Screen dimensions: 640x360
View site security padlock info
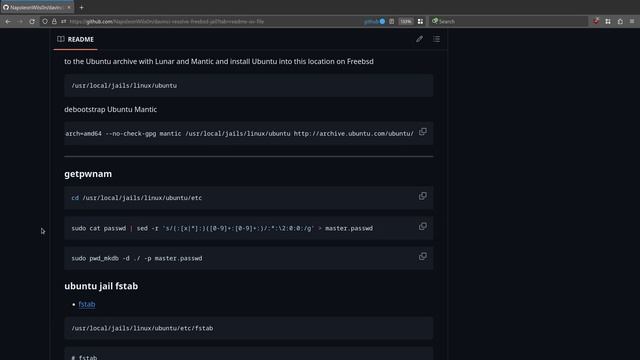54,21
